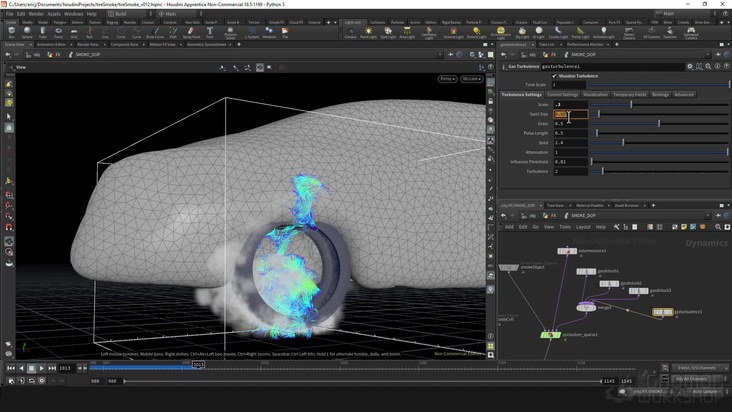Open the Persp viewport camera dropdown

click(447, 79)
